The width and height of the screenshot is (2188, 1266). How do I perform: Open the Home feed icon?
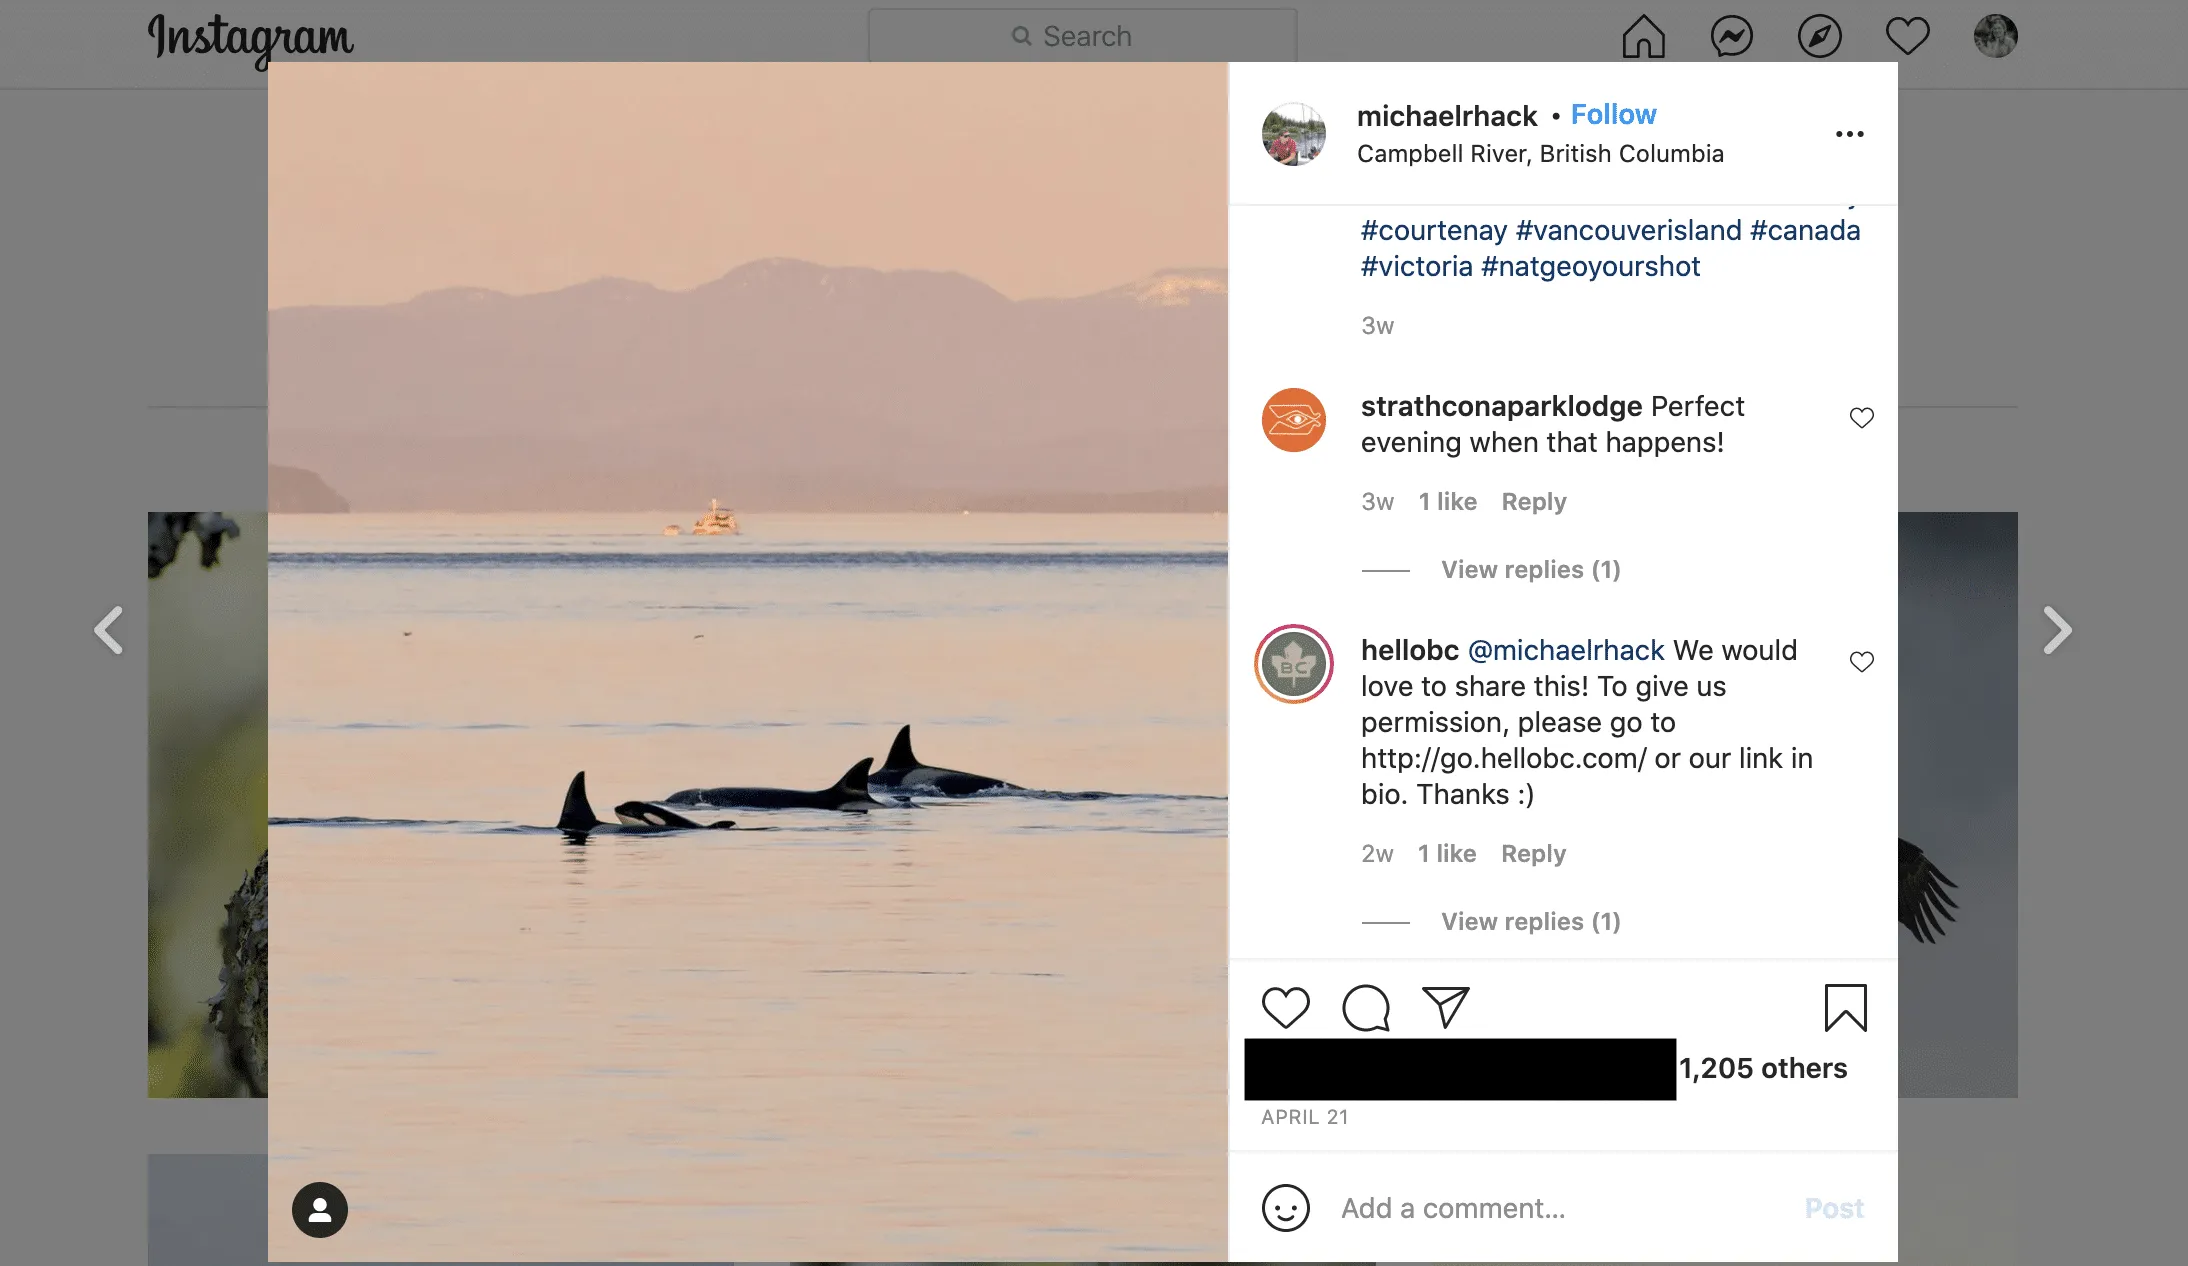(1643, 37)
